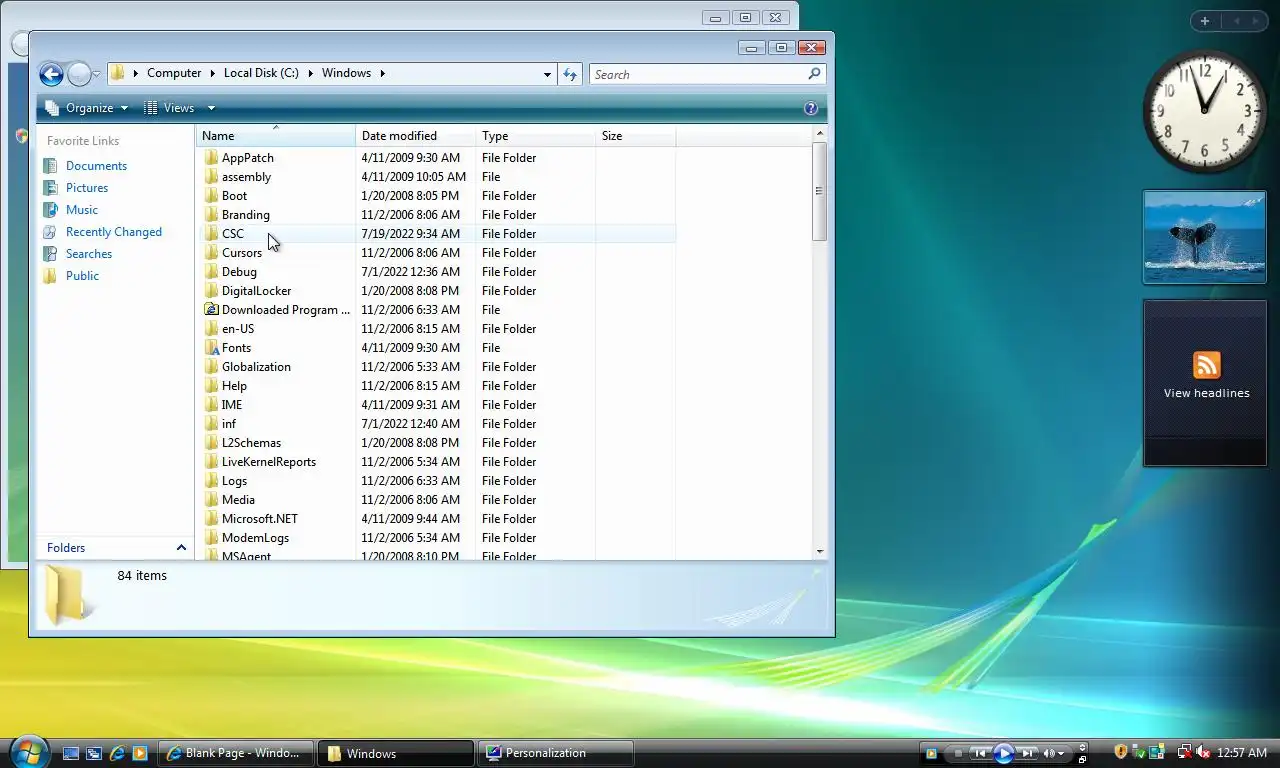Click the magnifier icon in the Search box
1280x768 pixels.
(x=814, y=74)
